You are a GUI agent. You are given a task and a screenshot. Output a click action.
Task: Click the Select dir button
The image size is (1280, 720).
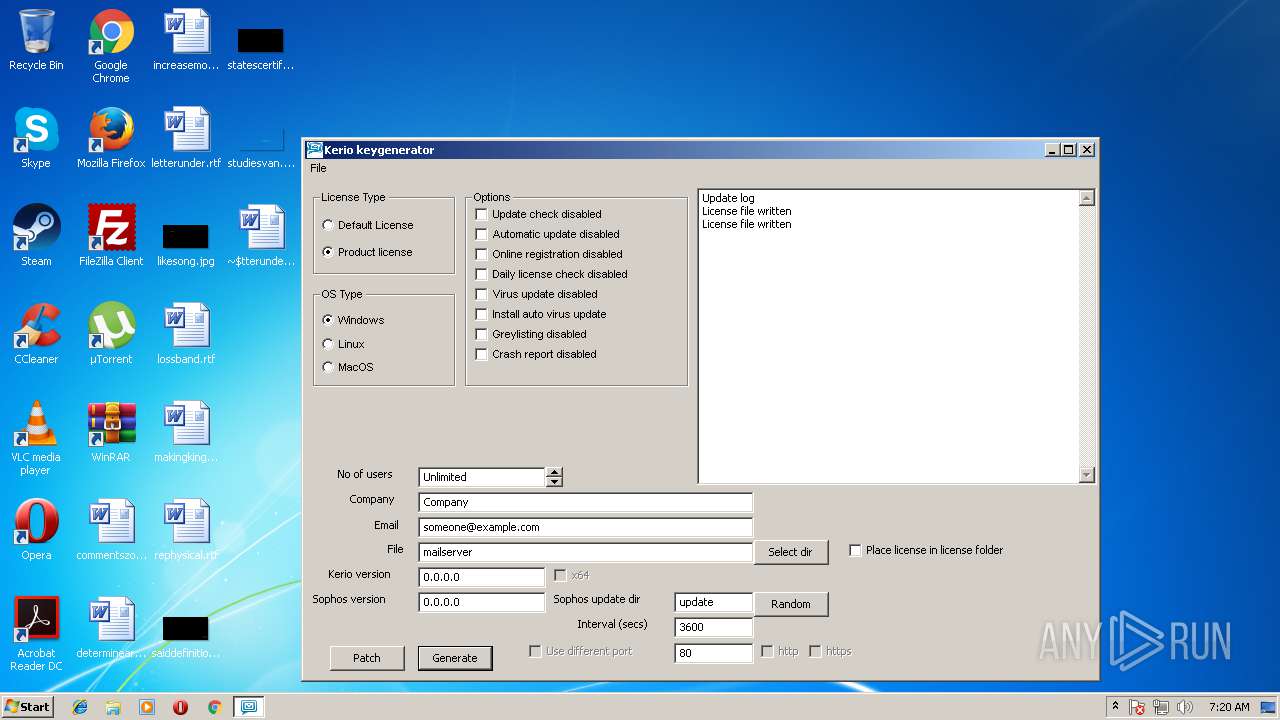(x=790, y=552)
